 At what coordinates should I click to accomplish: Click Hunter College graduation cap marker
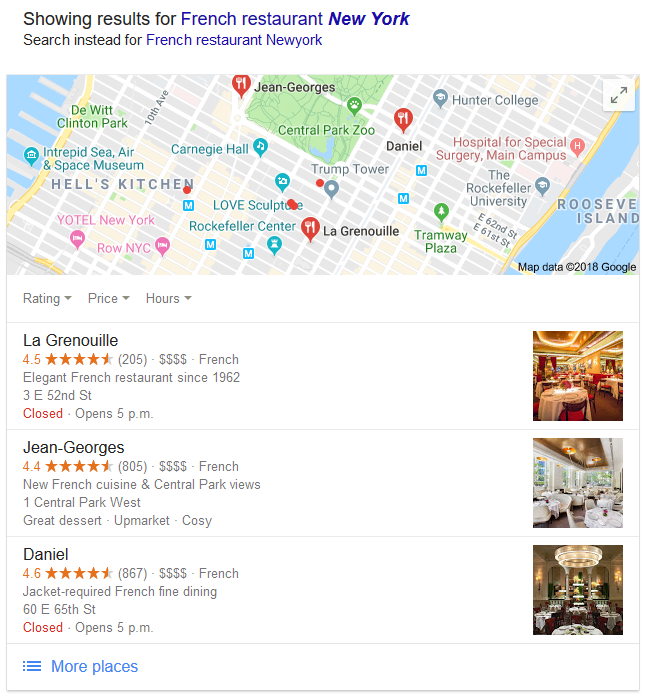pyautogui.click(x=440, y=99)
